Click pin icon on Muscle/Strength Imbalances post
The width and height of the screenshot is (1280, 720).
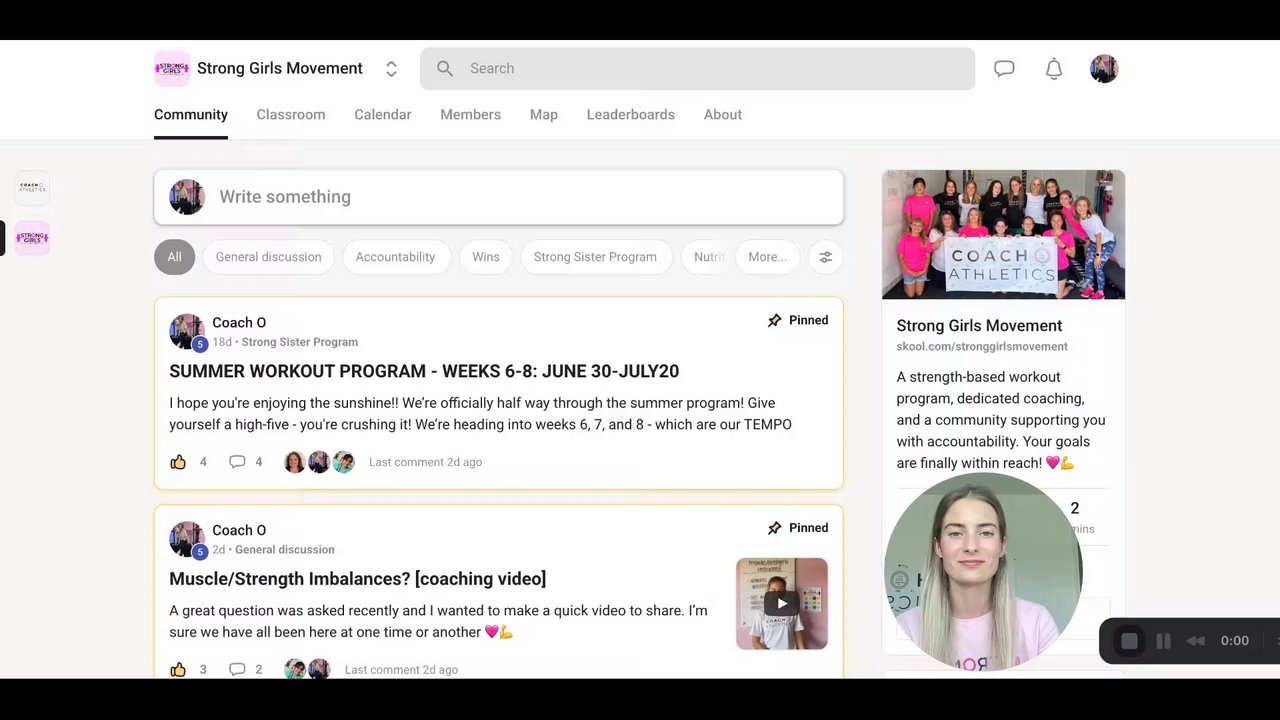click(x=775, y=528)
